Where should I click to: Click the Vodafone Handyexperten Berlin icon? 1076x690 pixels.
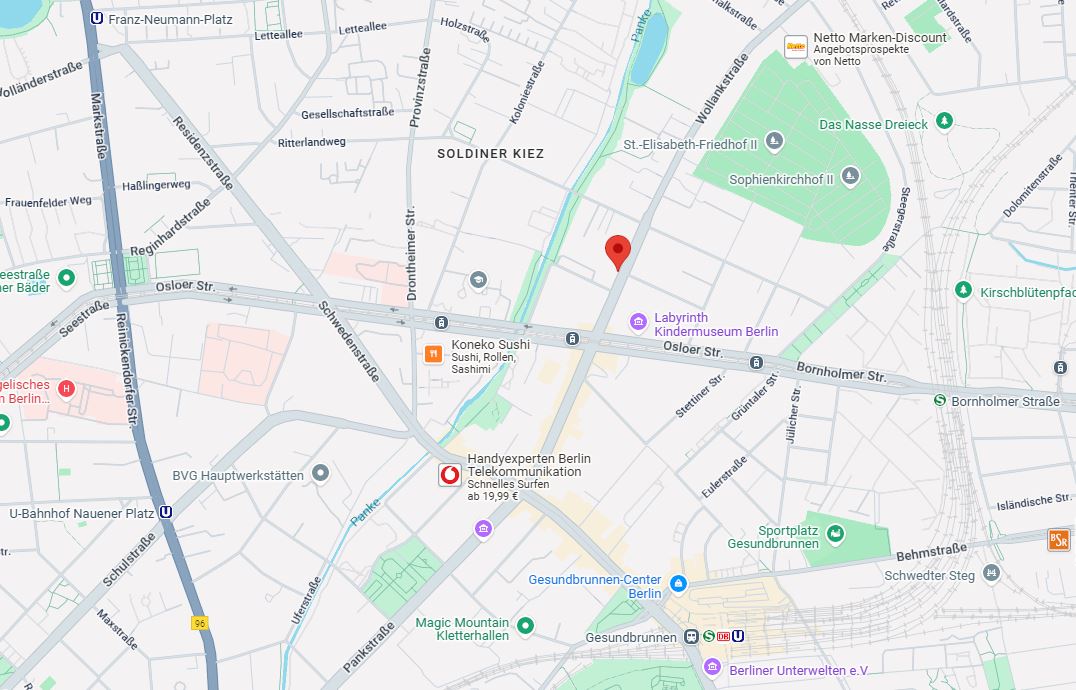(x=449, y=475)
